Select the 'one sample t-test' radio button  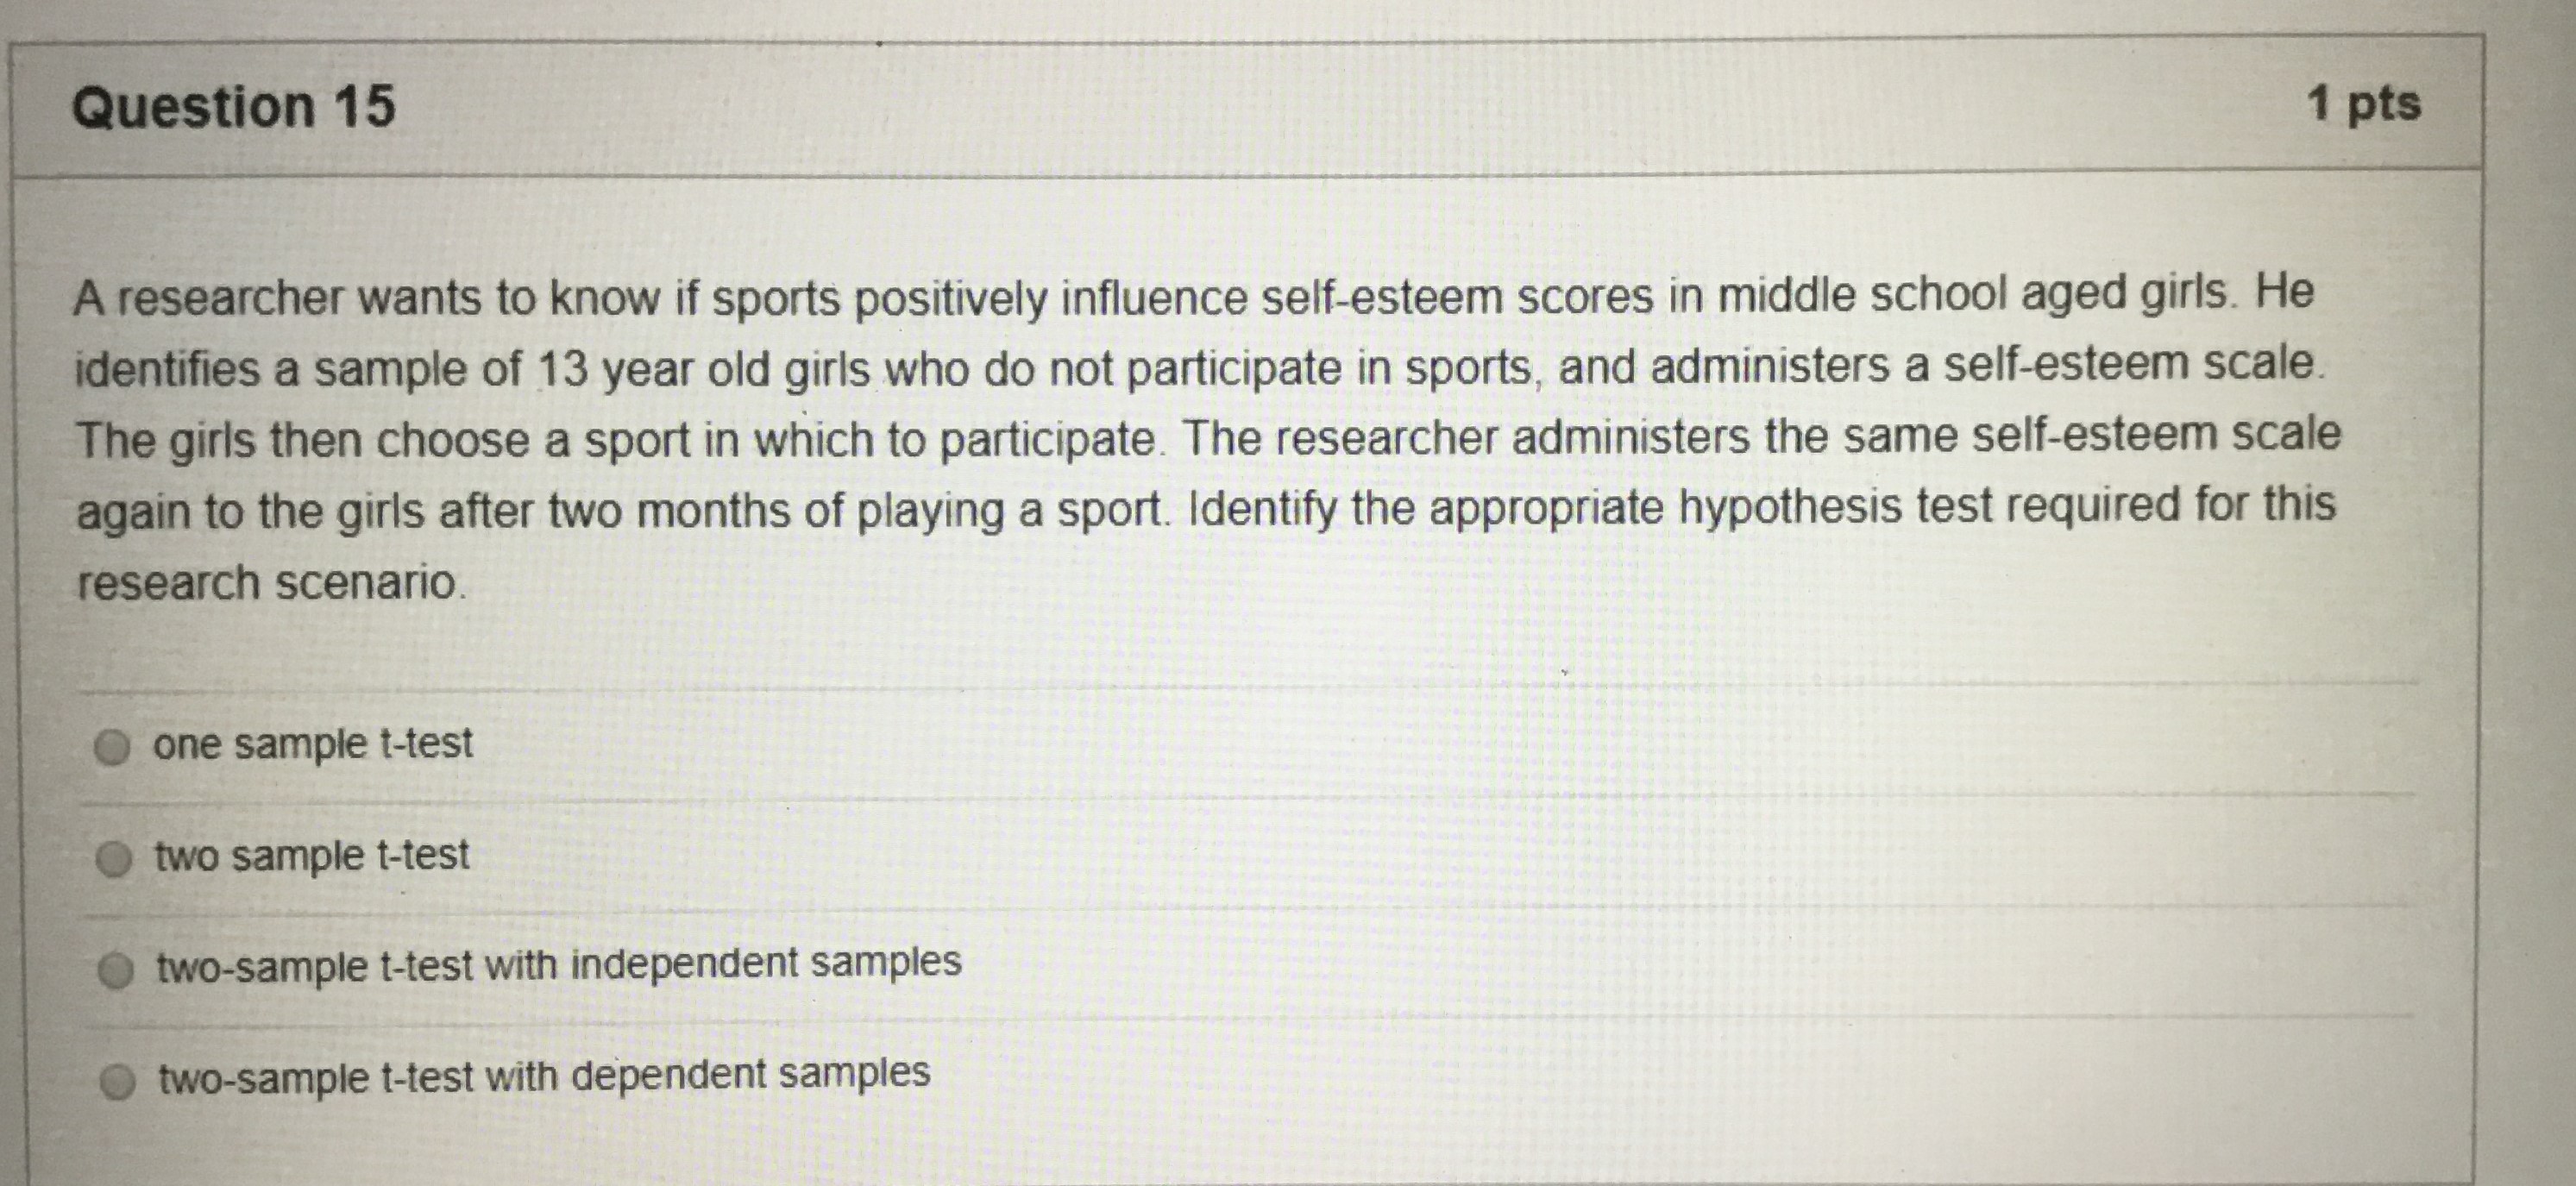point(112,747)
